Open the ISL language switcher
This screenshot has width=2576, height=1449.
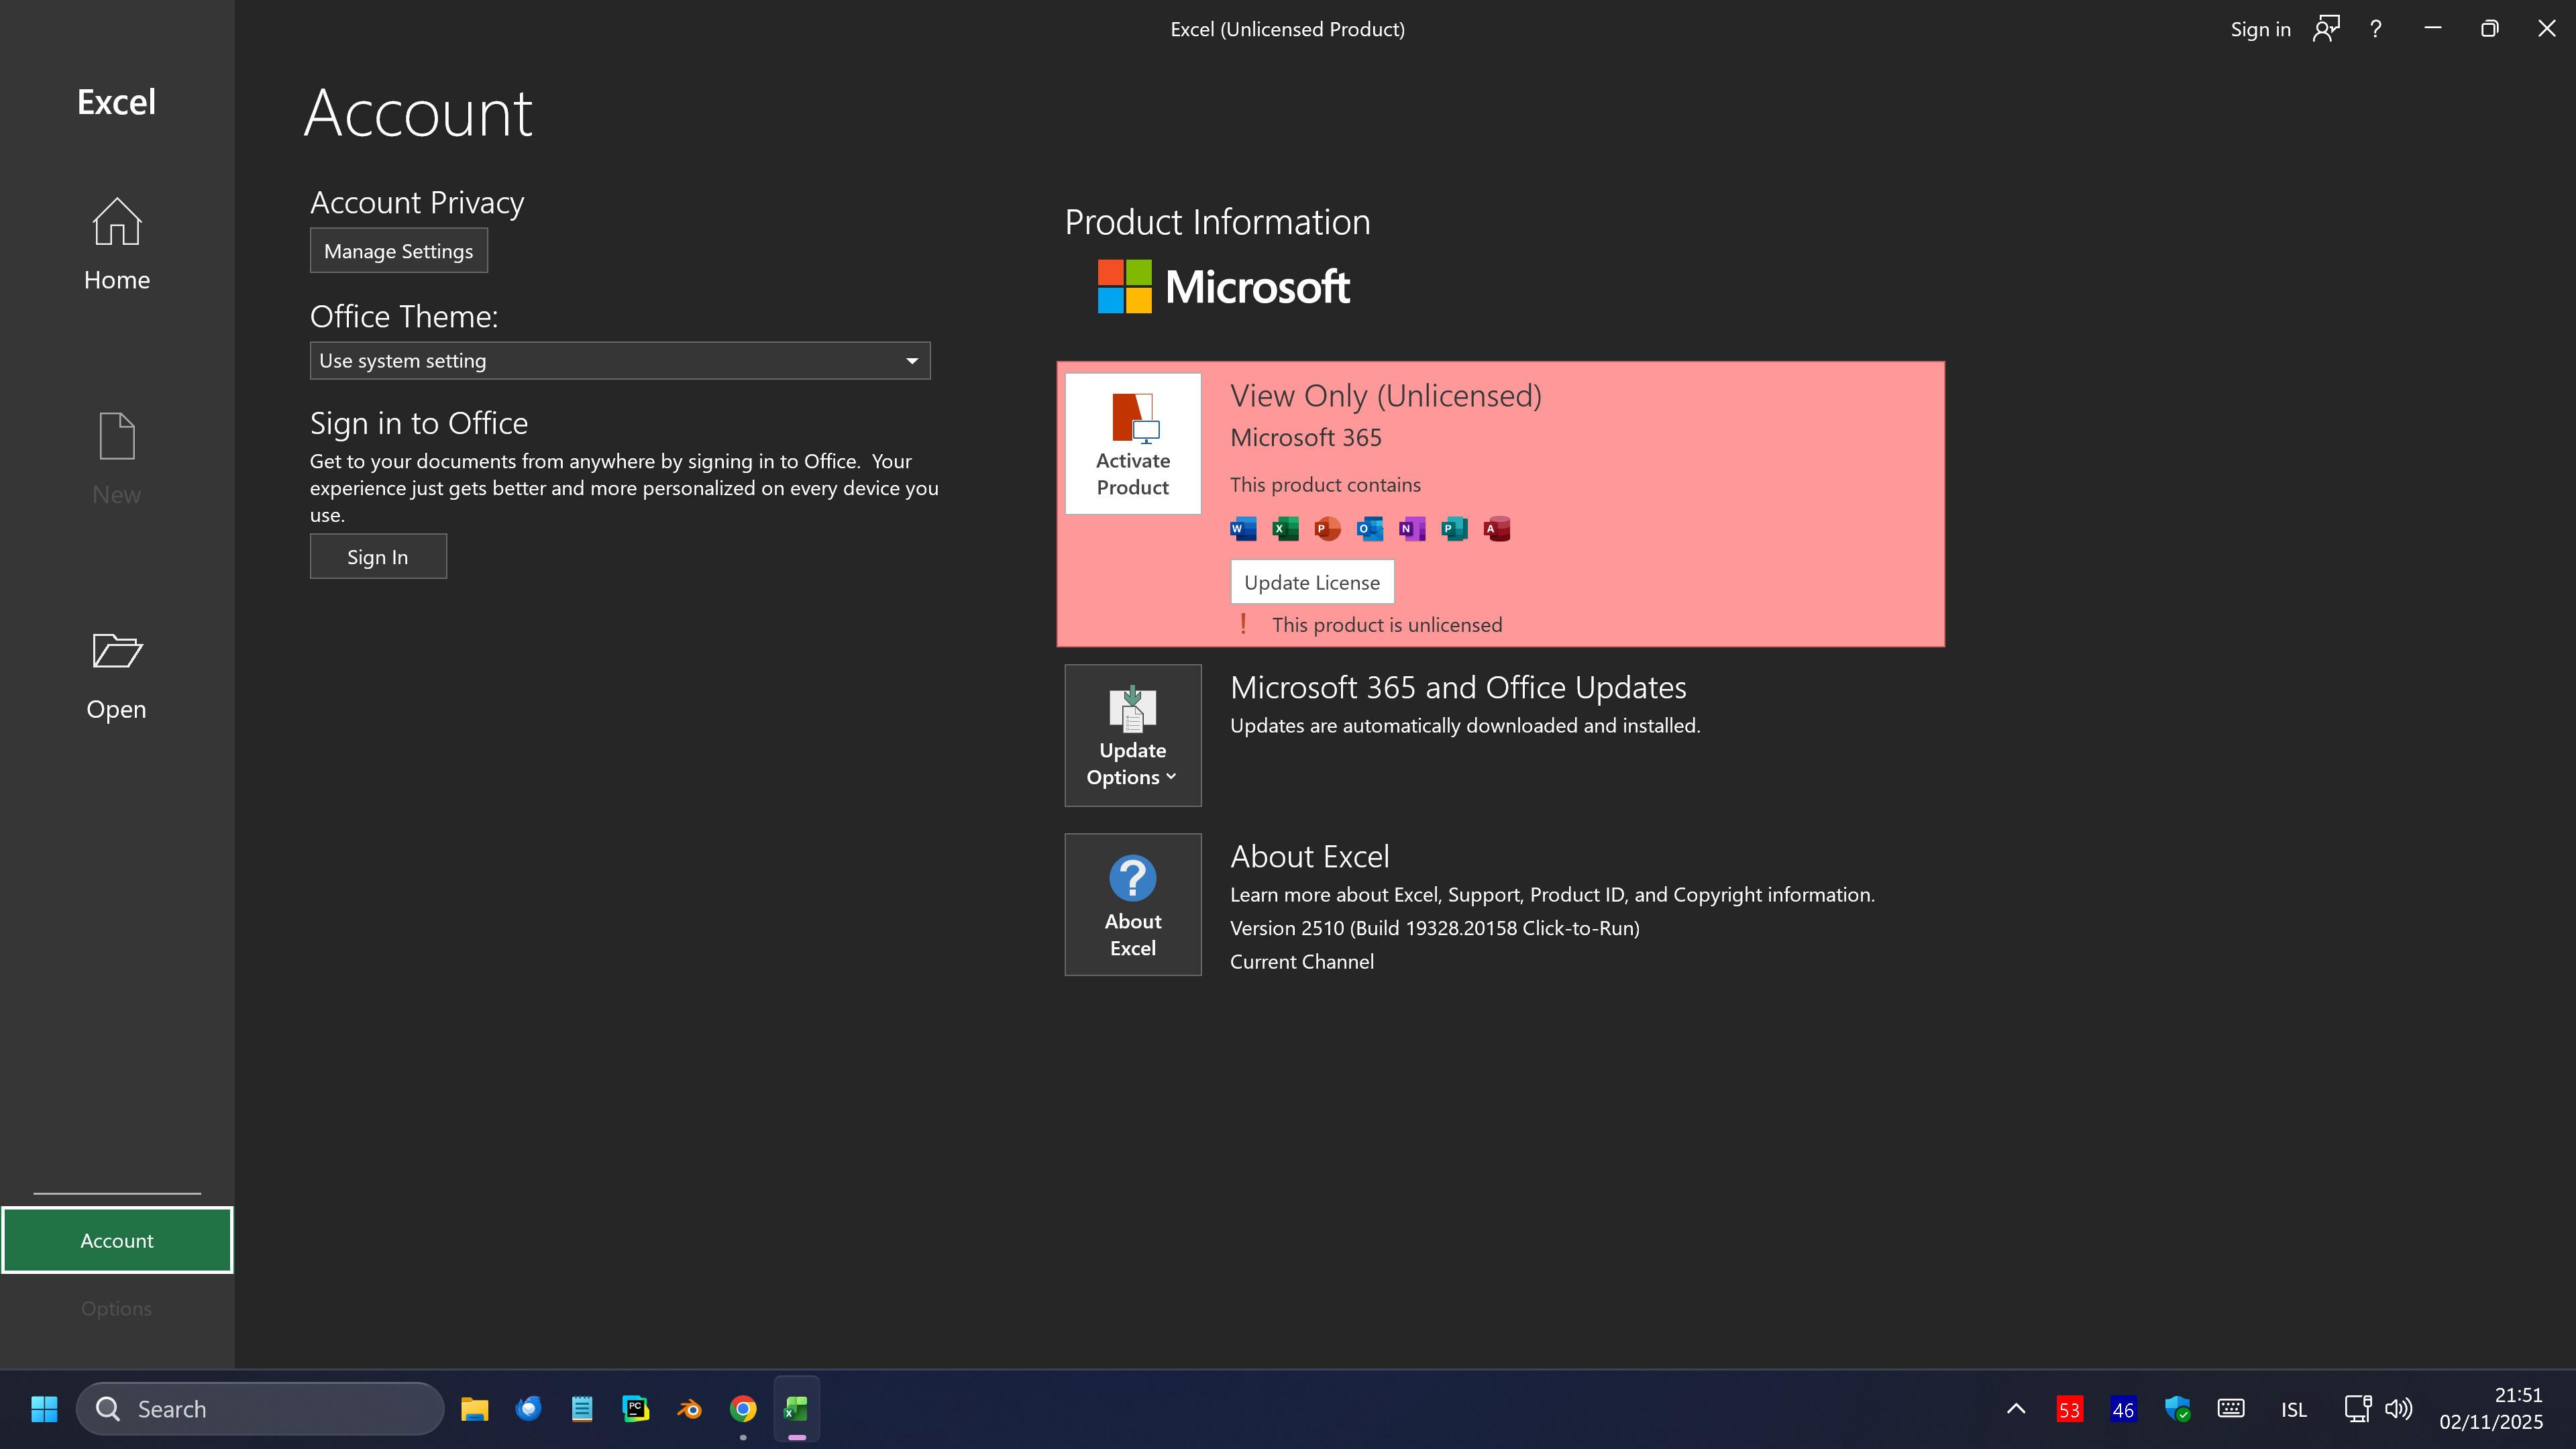click(2294, 1409)
